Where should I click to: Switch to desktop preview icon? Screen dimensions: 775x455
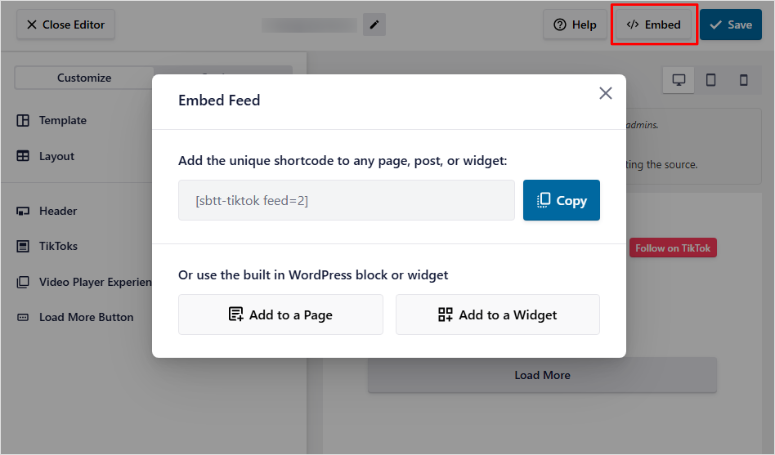coord(679,80)
